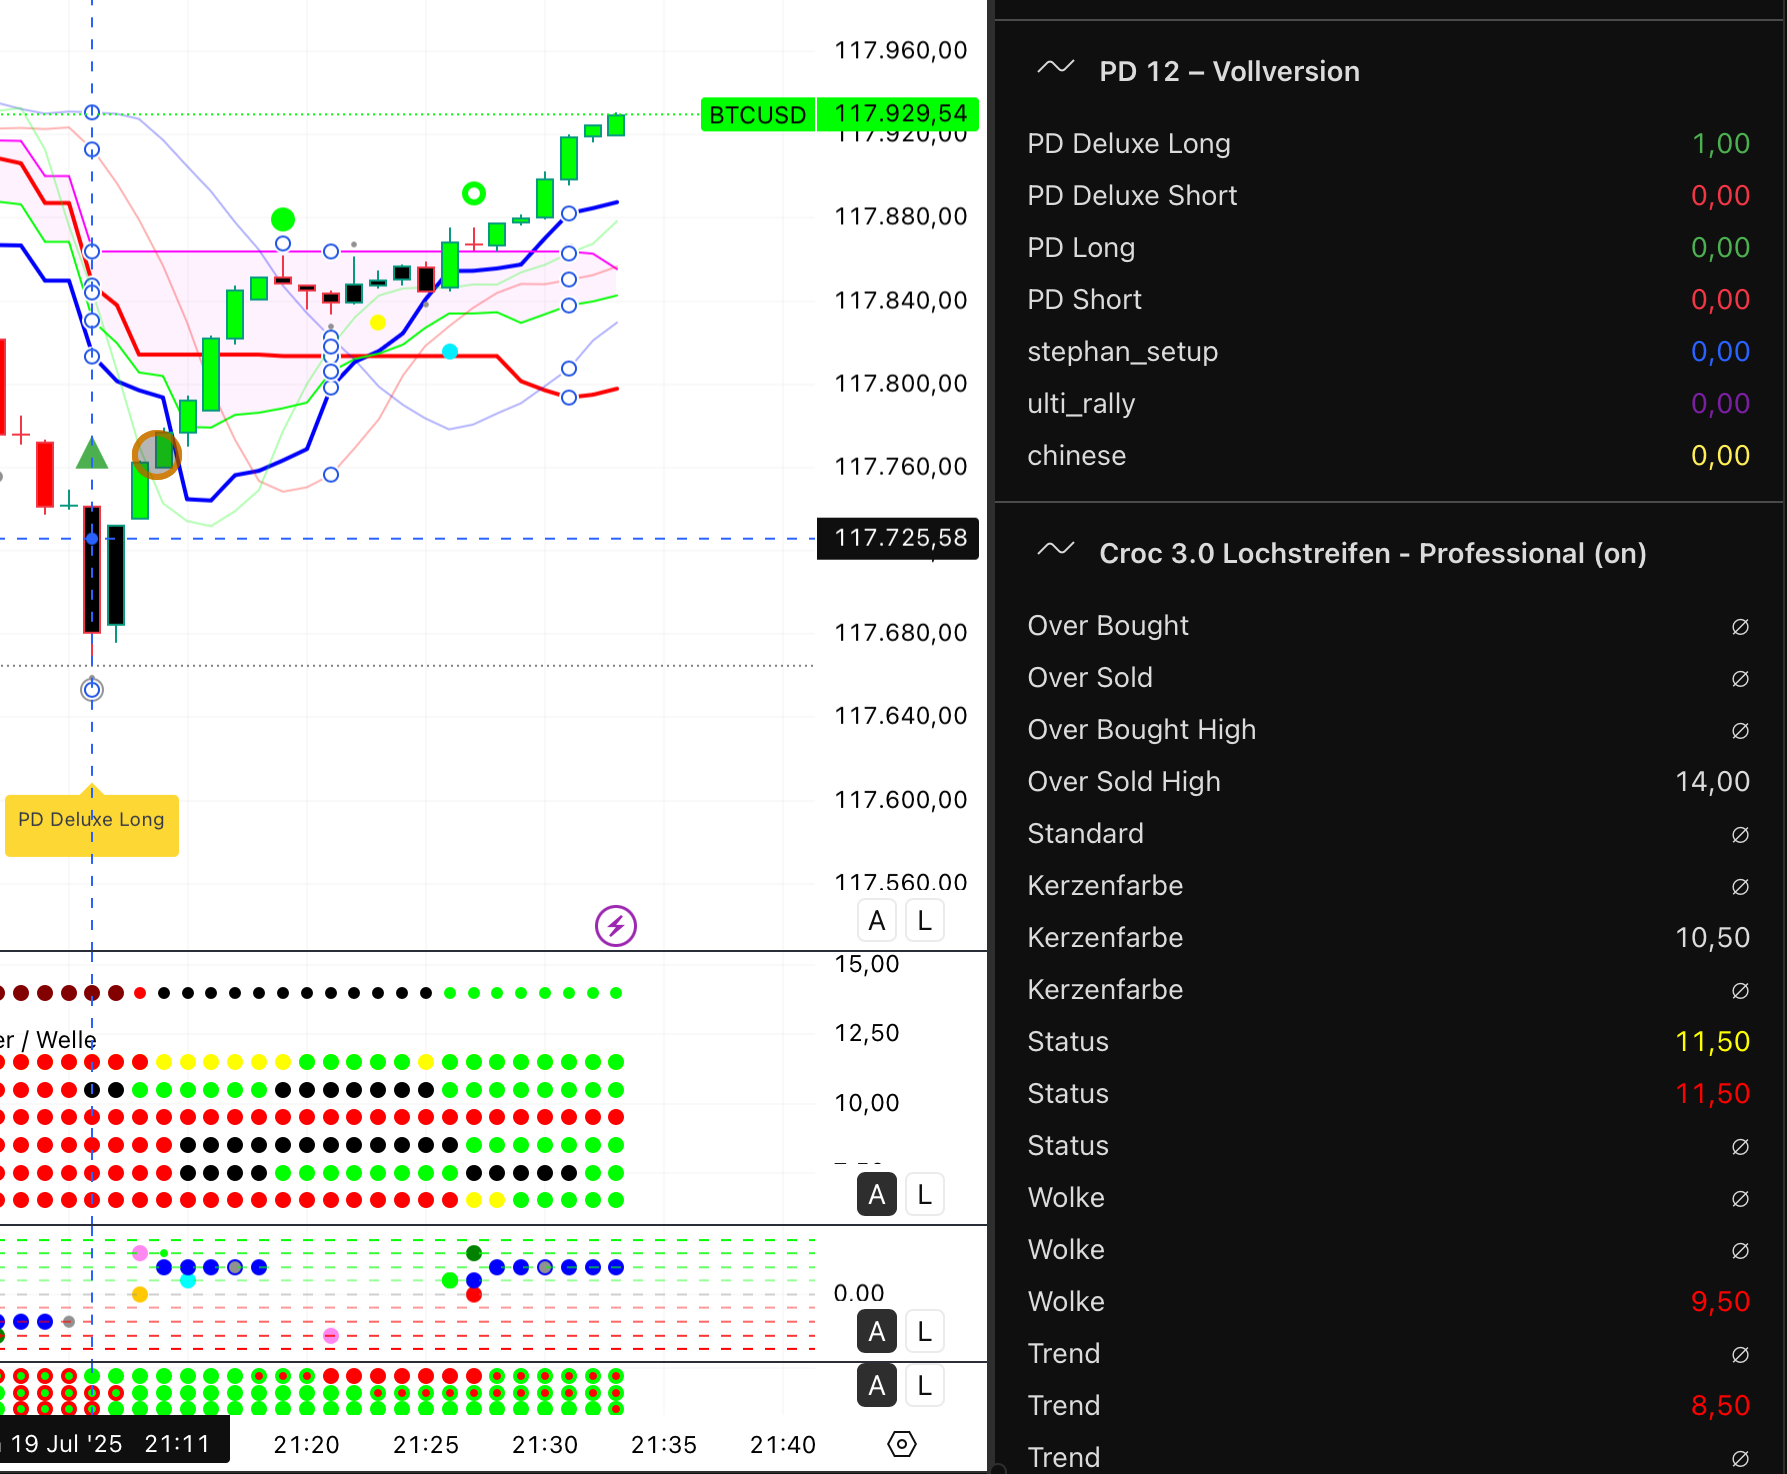Enable log scale L in the bottom-most pane
Image resolution: width=1787 pixels, height=1474 pixels.
point(925,1386)
